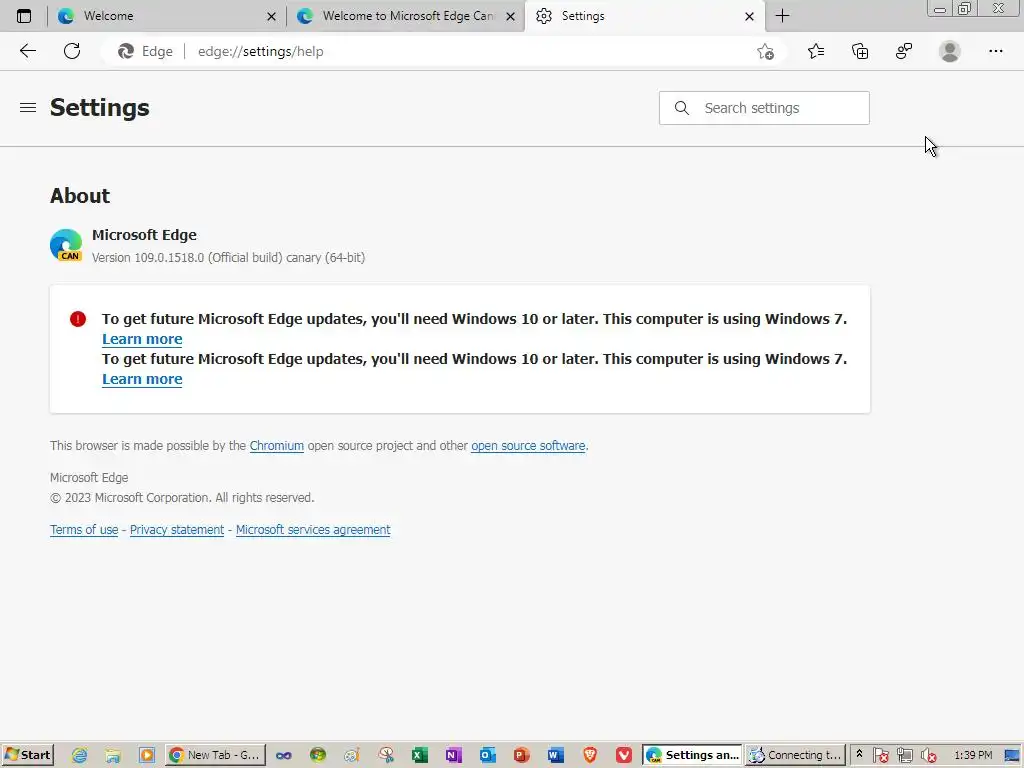This screenshot has height=768, width=1024.
Task: Launch Brave browser from the taskbar
Action: click(590, 756)
